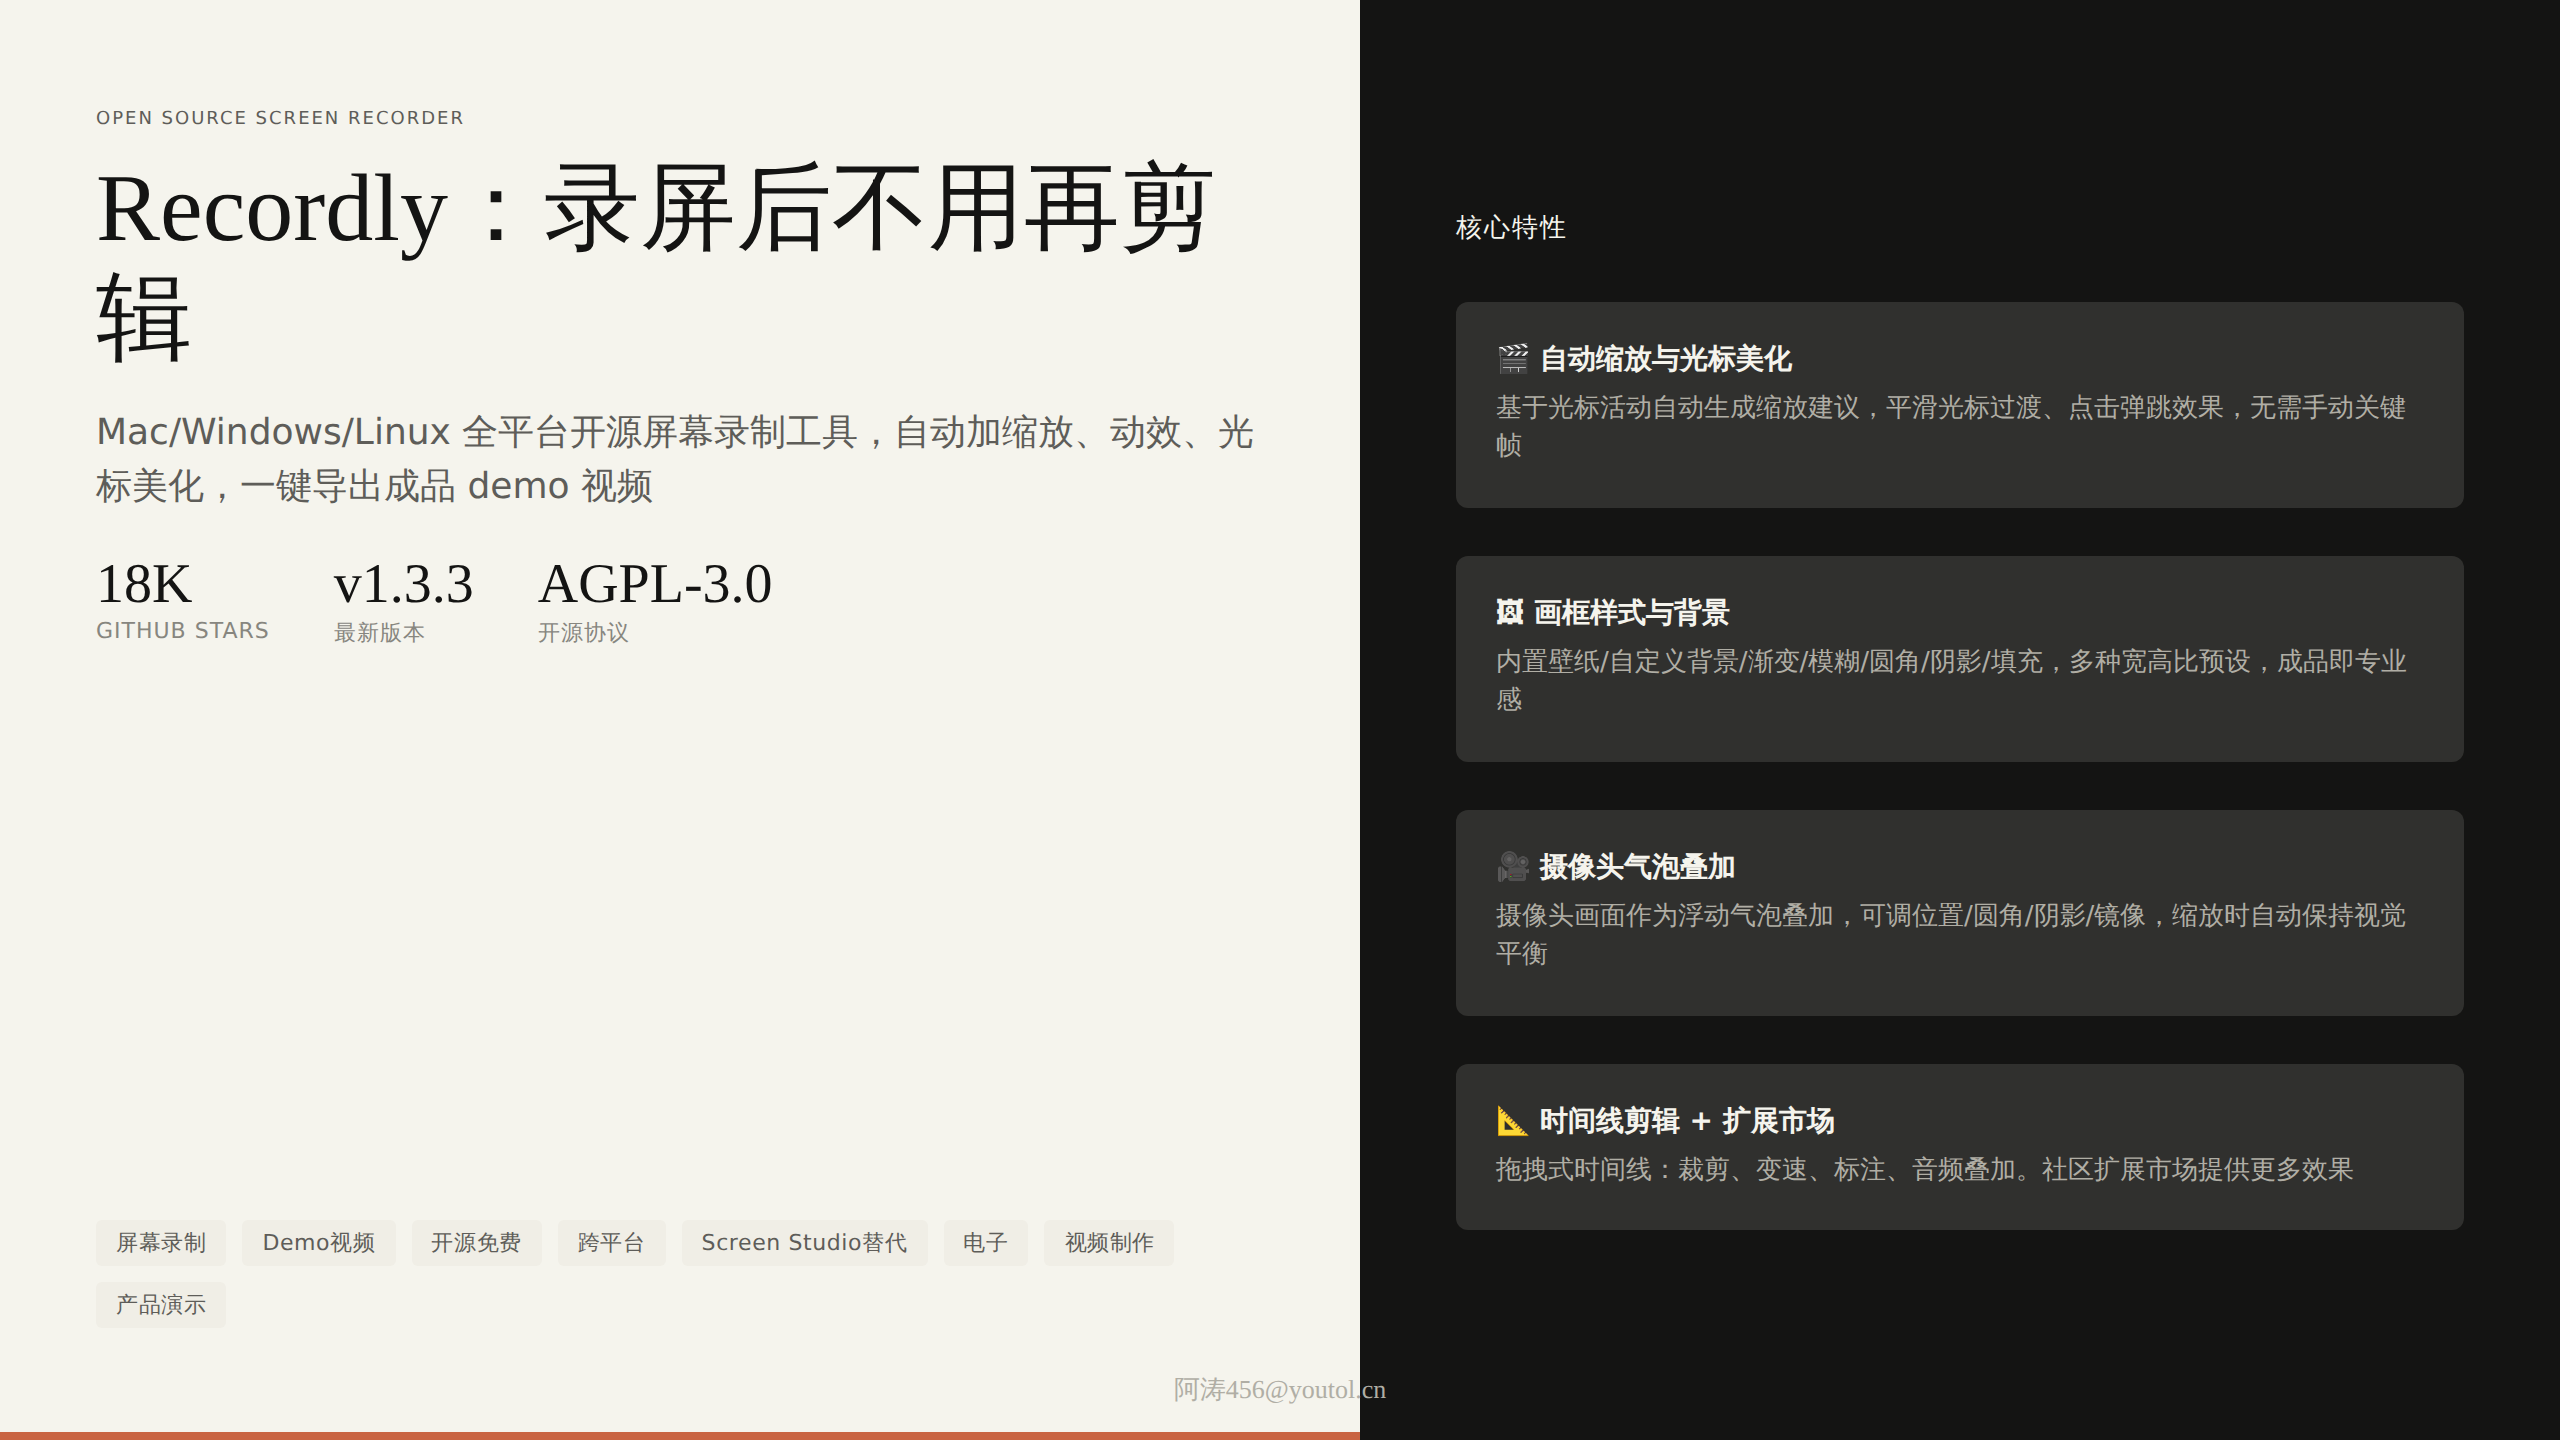Viewport: 2560px width, 1440px height.
Task: Click the 核心特性 section heading
Action: point(1510,227)
